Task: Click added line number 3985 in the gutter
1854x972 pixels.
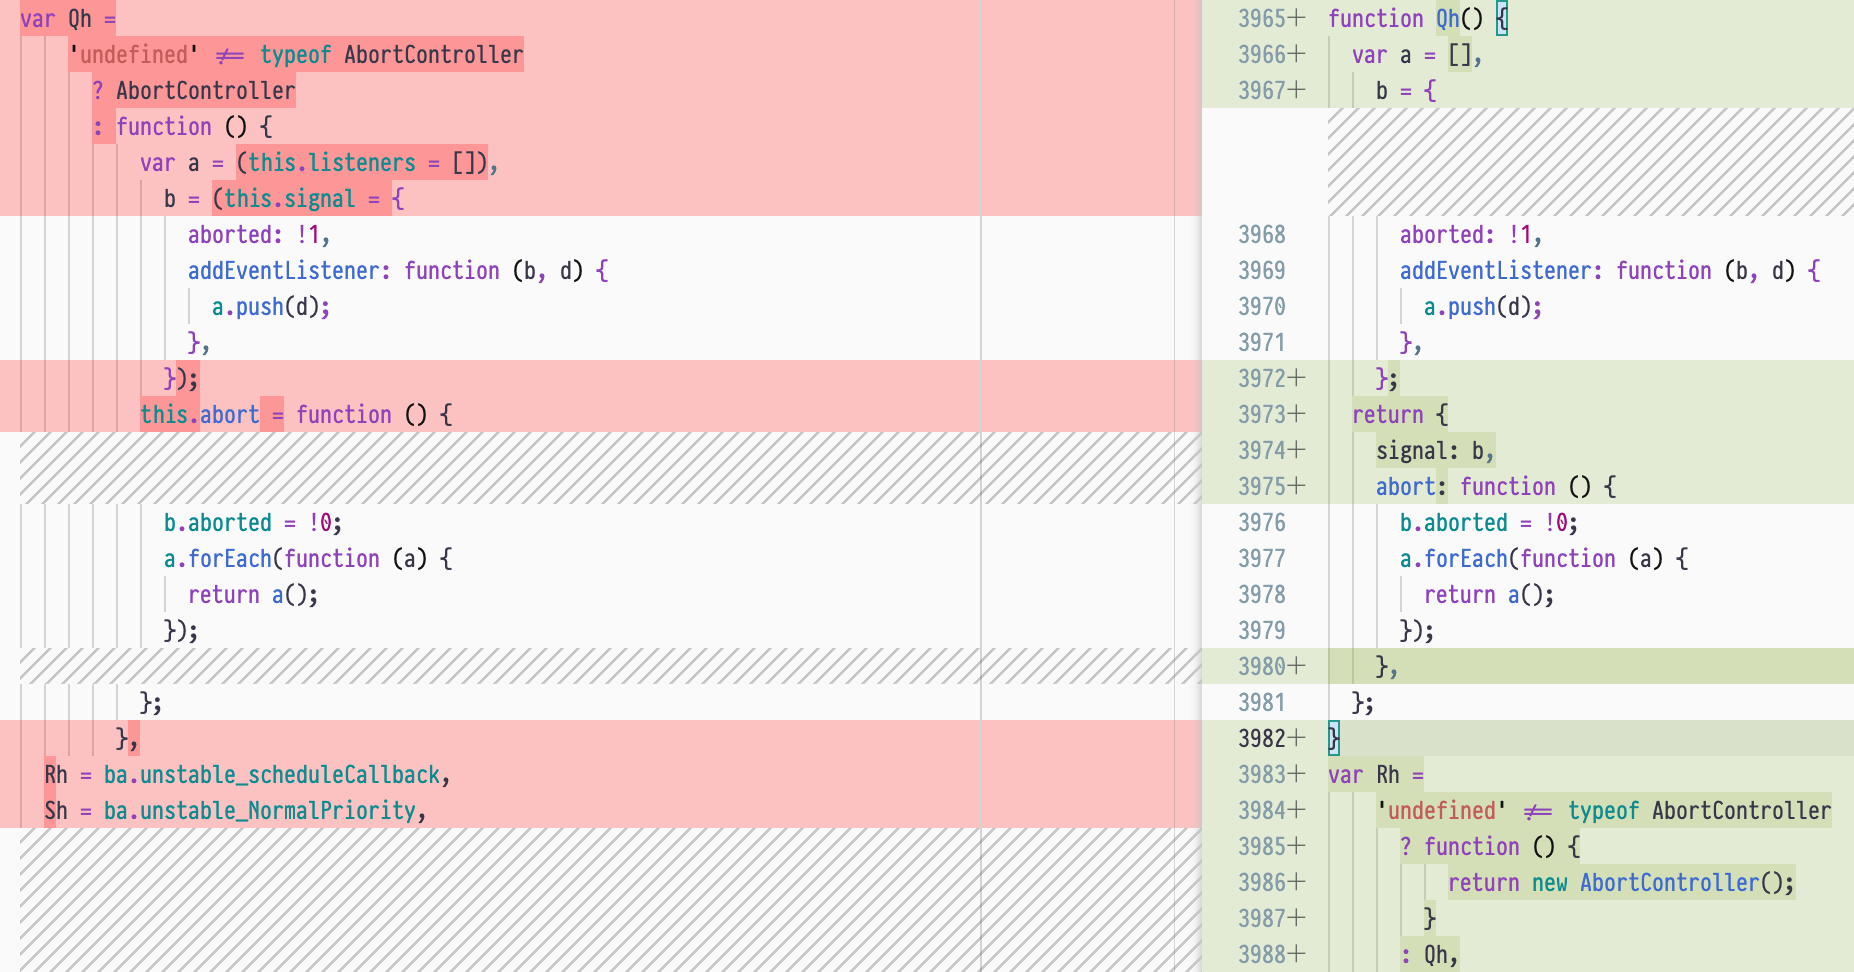Action: (1262, 847)
